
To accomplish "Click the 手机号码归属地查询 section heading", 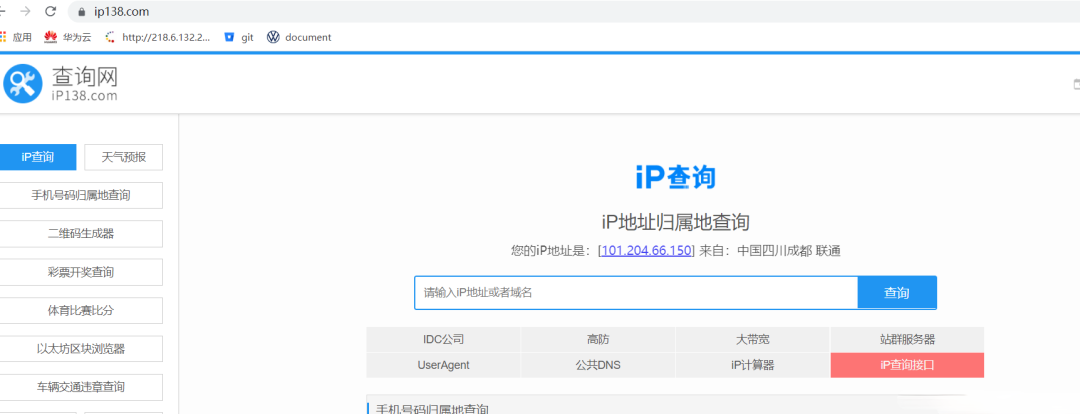I will [x=433, y=409].
